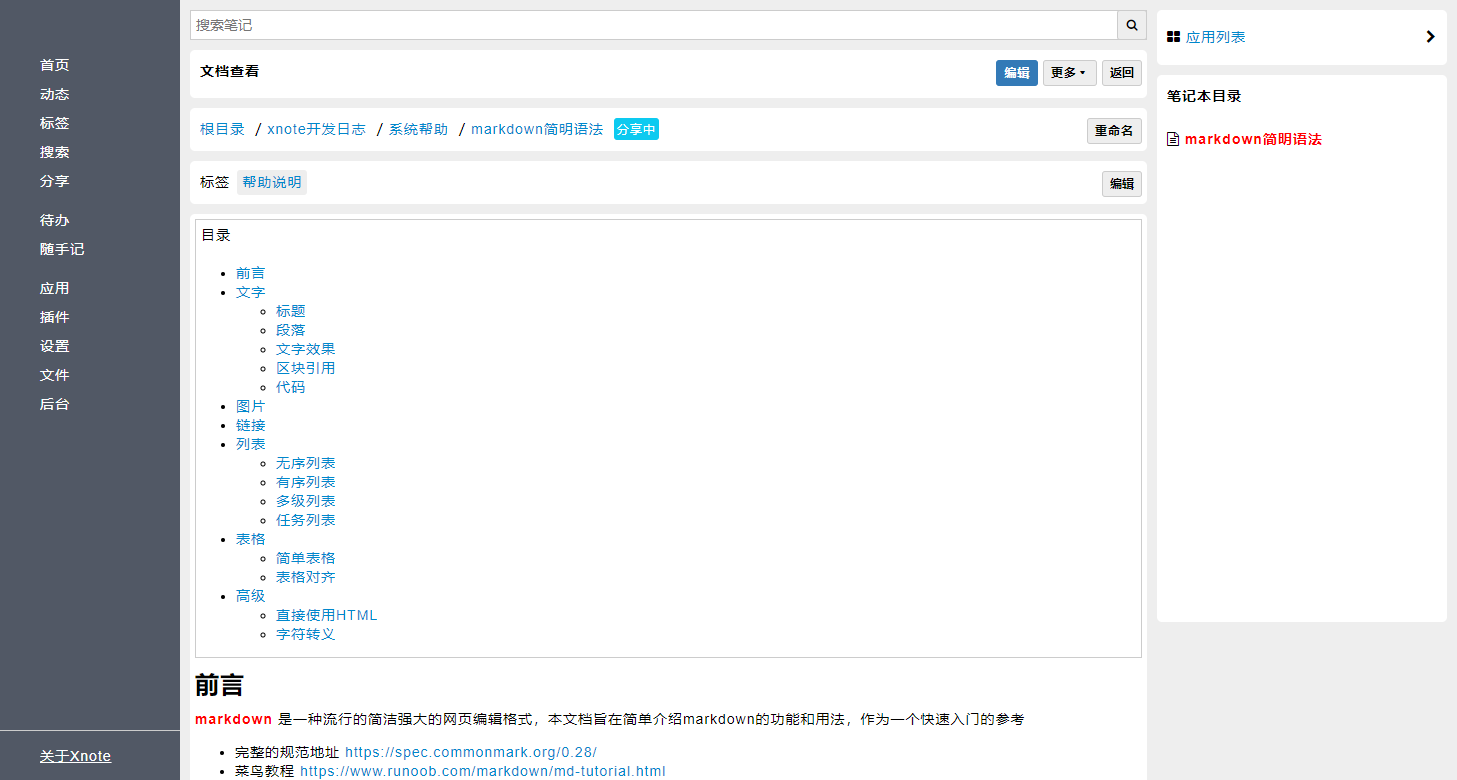The image size is (1457, 780).
Task: Click the grid icon beside 应用列表
Action: [1173, 36]
